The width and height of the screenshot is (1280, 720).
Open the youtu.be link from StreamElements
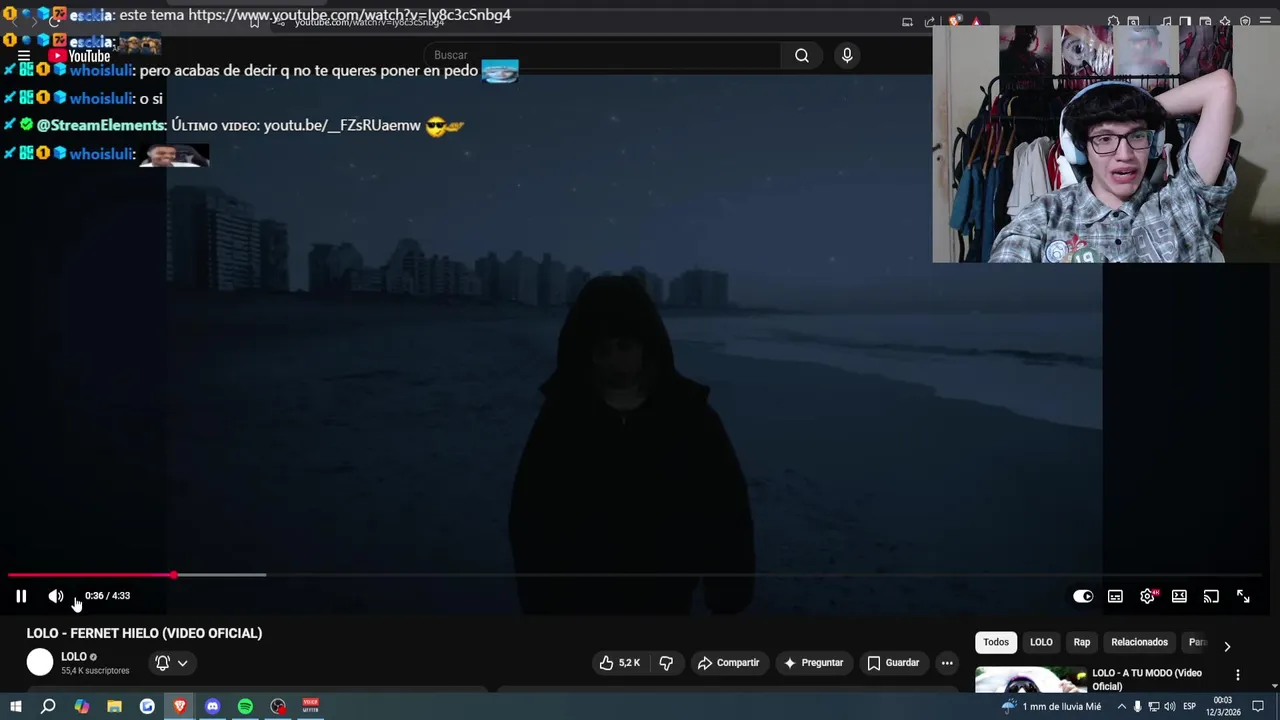click(x=342, y=125)
